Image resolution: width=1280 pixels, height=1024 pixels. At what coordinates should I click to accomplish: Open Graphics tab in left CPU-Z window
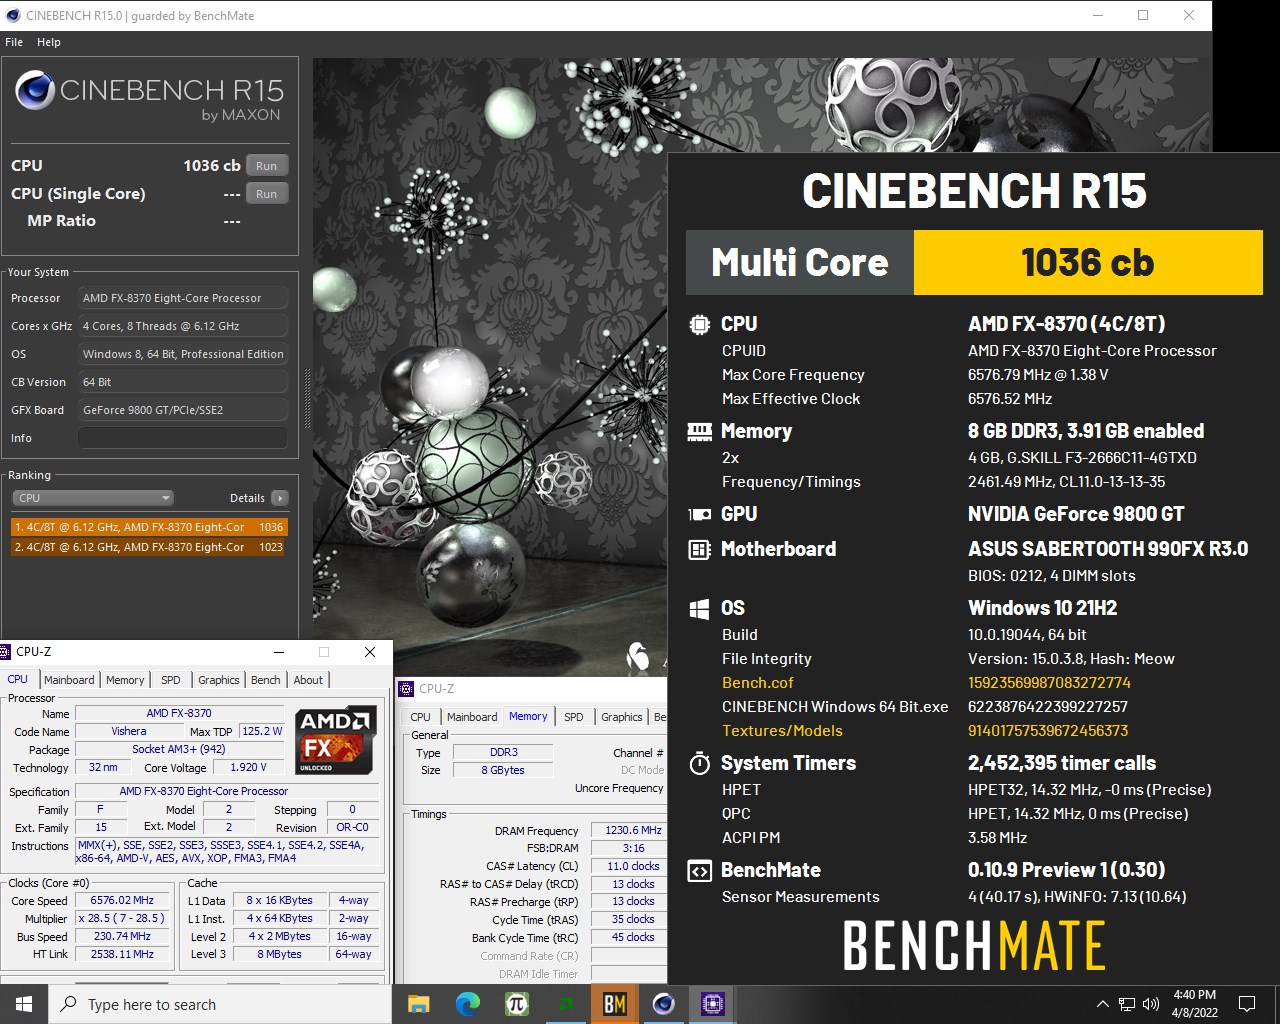tap(219, 680)
